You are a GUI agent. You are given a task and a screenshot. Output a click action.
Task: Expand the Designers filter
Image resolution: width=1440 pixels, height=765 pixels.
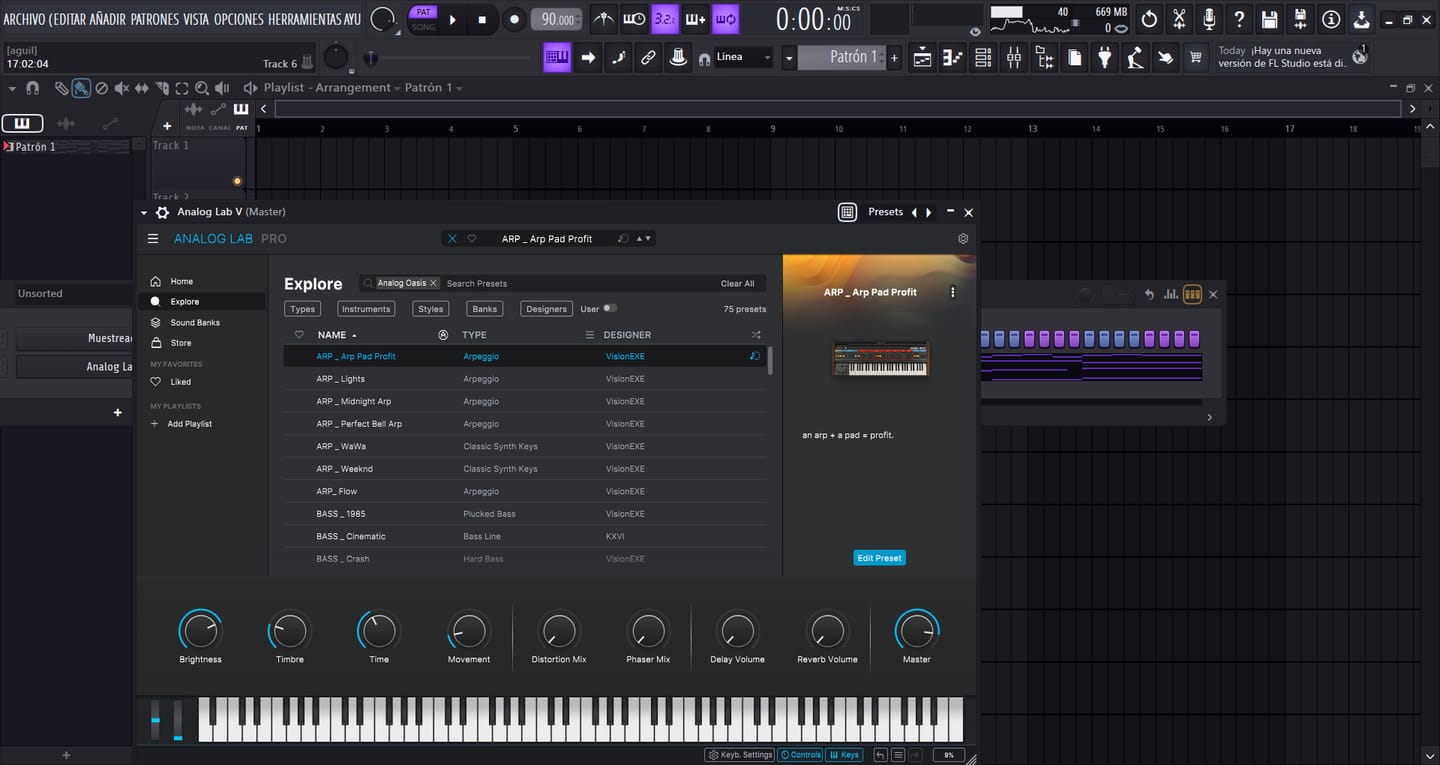[x=546, y=309]
